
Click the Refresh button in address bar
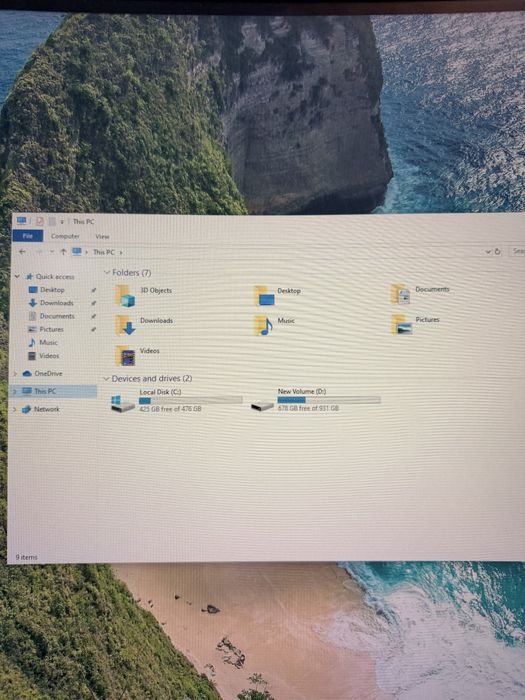point(498,252)
